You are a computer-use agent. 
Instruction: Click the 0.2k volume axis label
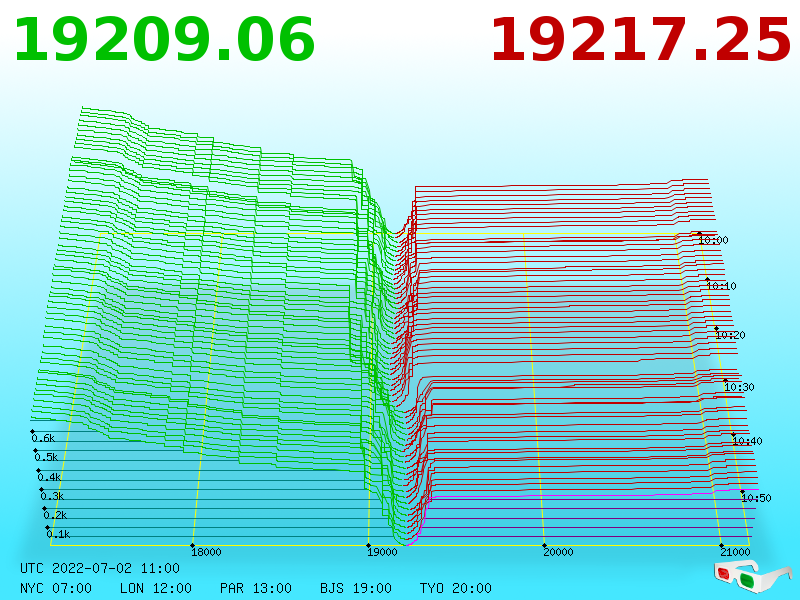coord(56,515)
